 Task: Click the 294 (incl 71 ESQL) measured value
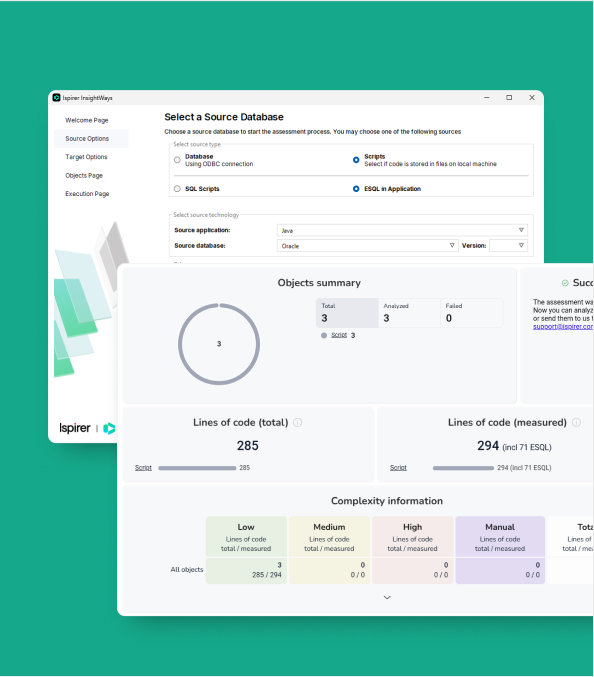(x=514, y=446)
